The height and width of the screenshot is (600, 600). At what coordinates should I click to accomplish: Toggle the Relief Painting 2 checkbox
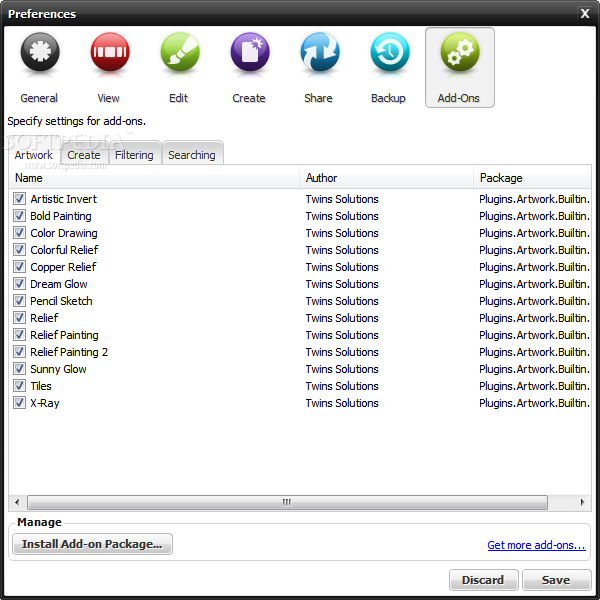pyautogui.click(x=20, y=352)
